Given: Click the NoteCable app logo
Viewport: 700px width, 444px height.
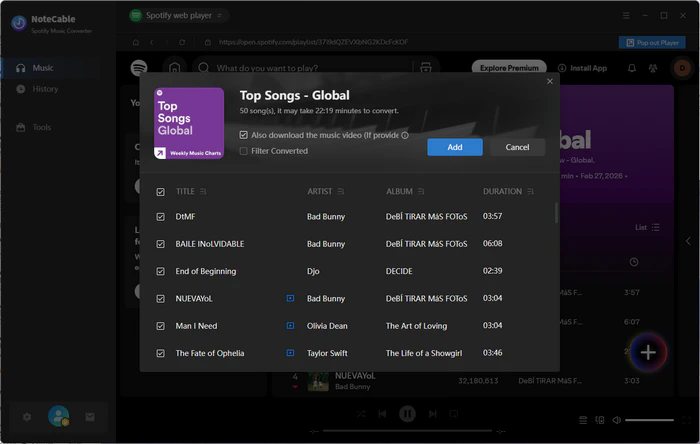Looking at the screenshot, I should (19, 23).
